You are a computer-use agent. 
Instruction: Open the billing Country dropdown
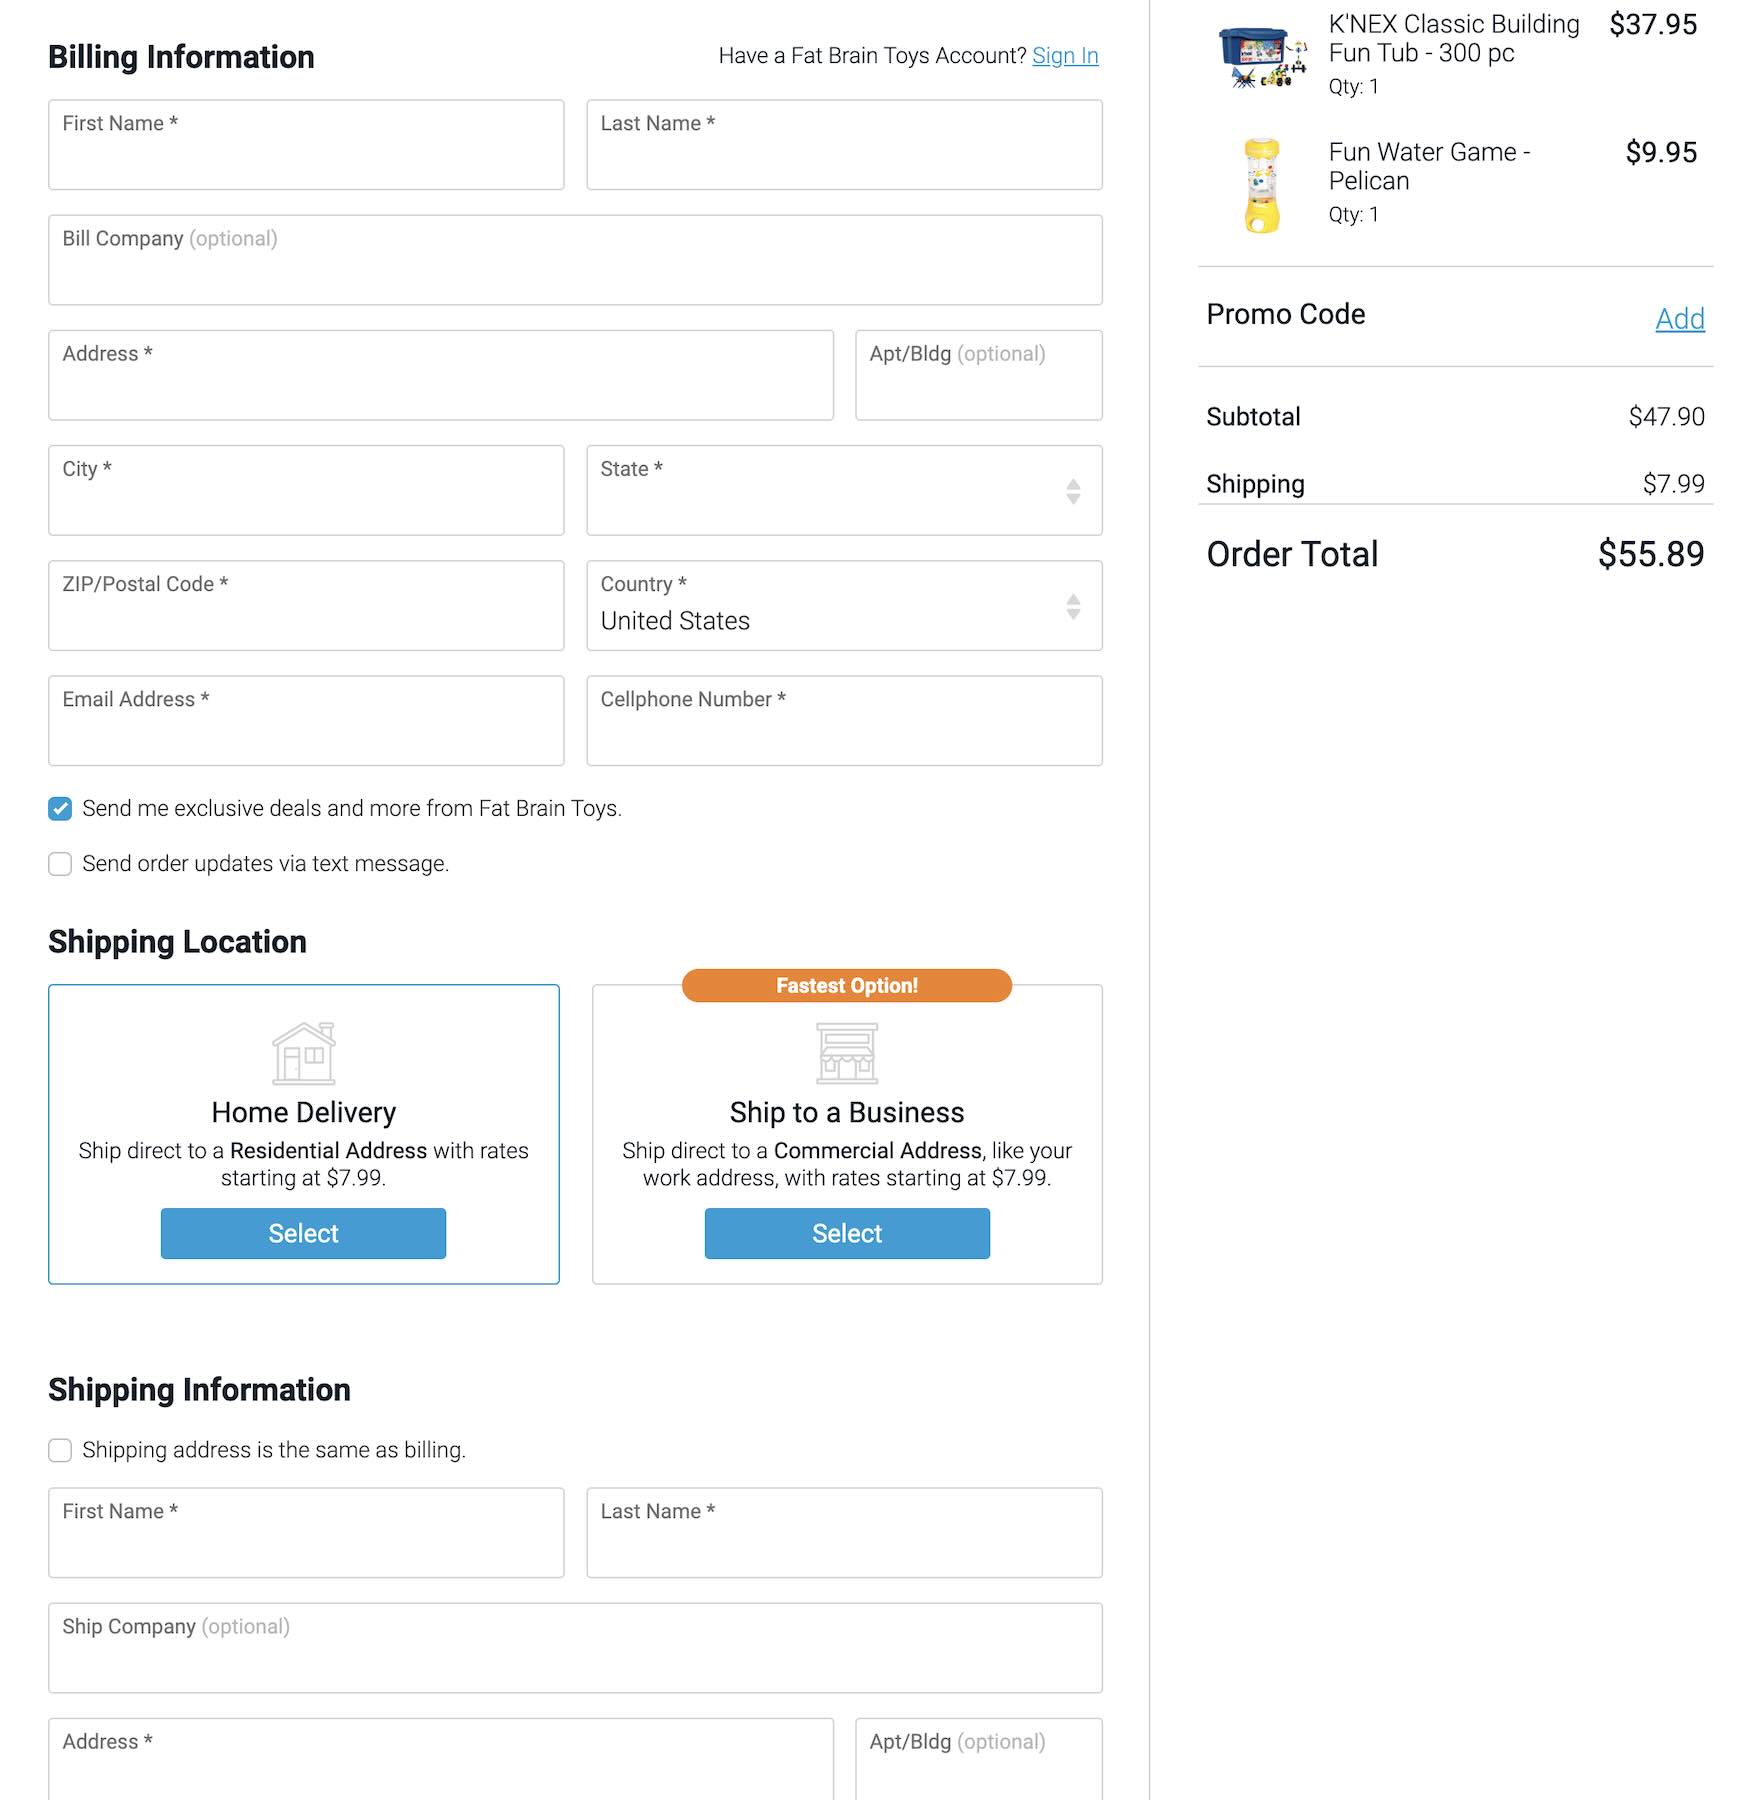844,606
